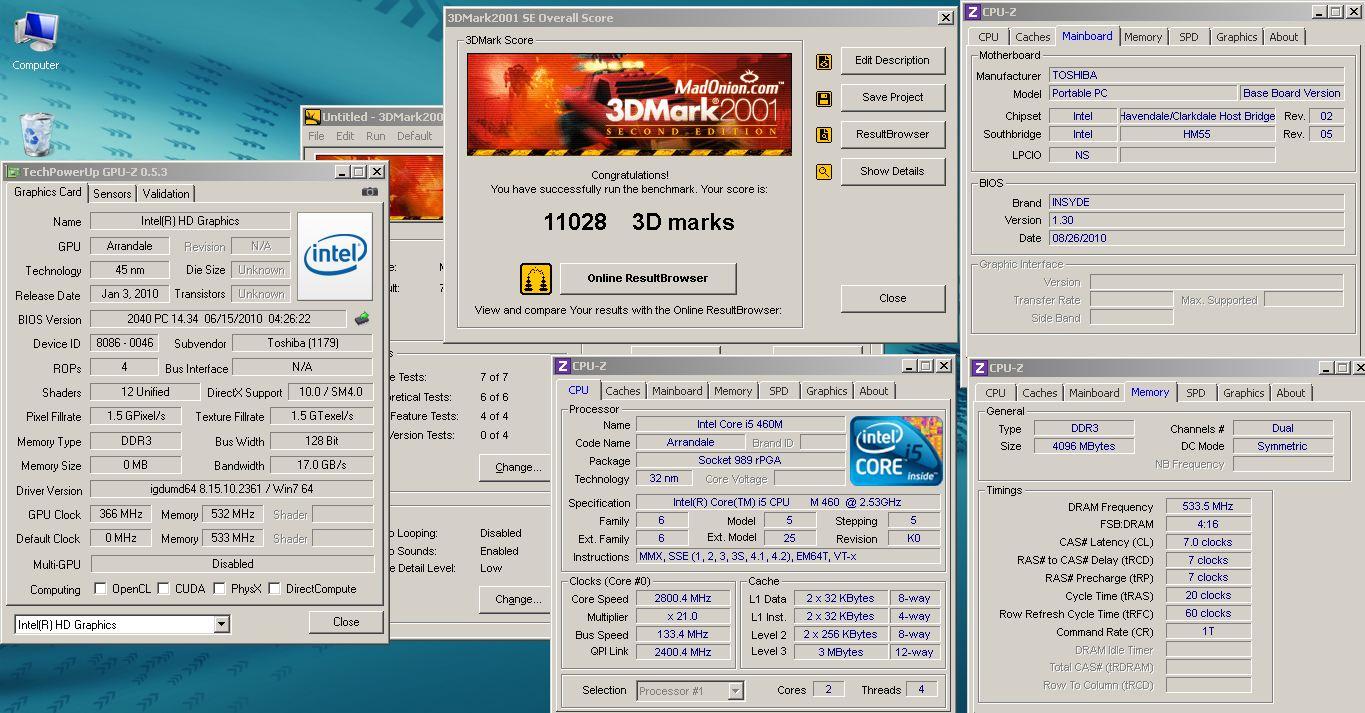Click the Manufacturer TOSHIBA field
This screenshot has height=713, width=1365.
(1196, 75)
